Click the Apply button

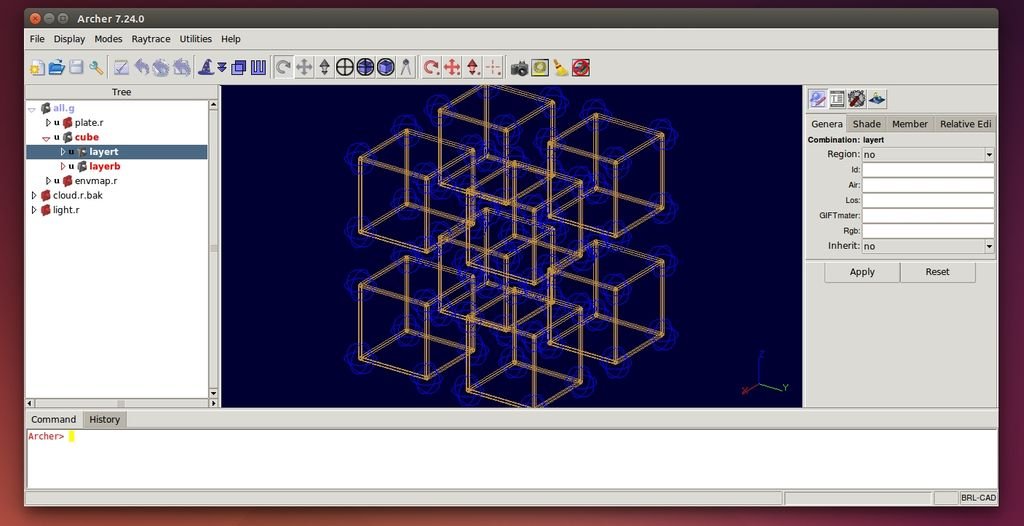coord(861,272)
